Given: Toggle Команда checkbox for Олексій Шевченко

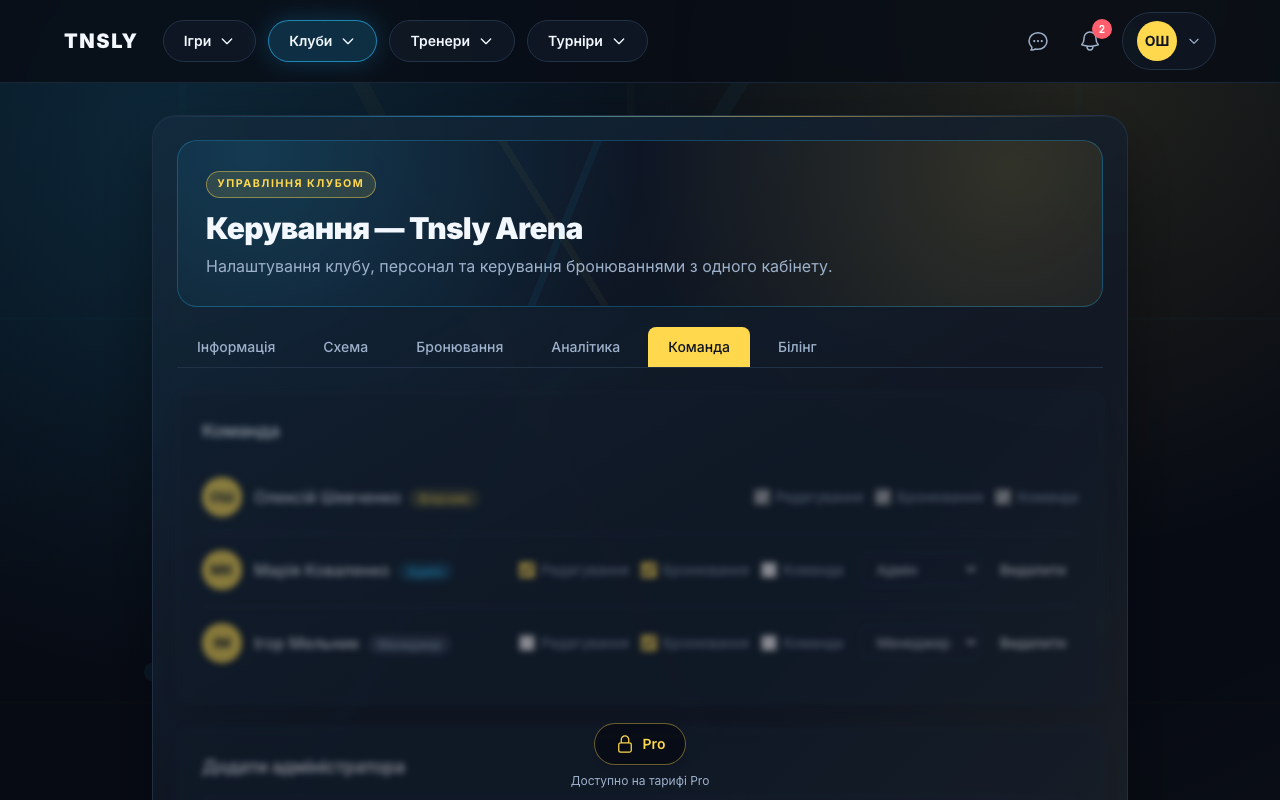Looking at the screenshot, I should tap(1003, 497).
